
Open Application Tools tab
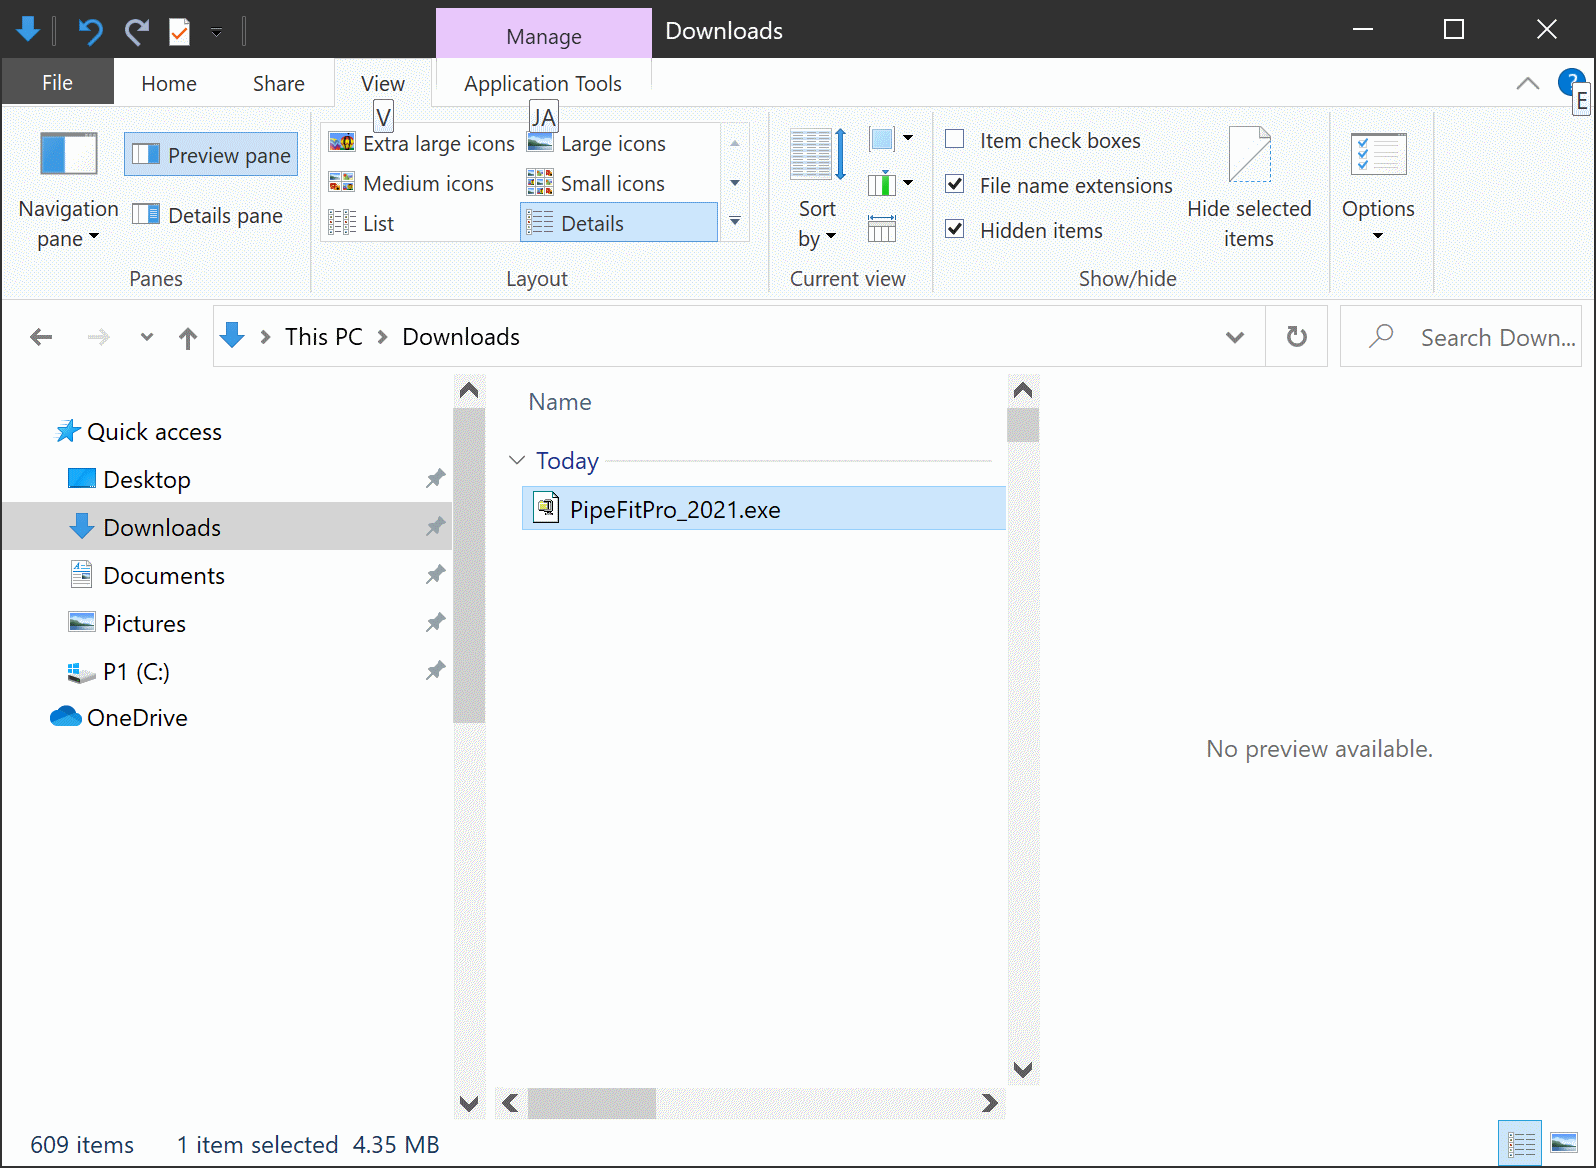click(x=543, y=83)
